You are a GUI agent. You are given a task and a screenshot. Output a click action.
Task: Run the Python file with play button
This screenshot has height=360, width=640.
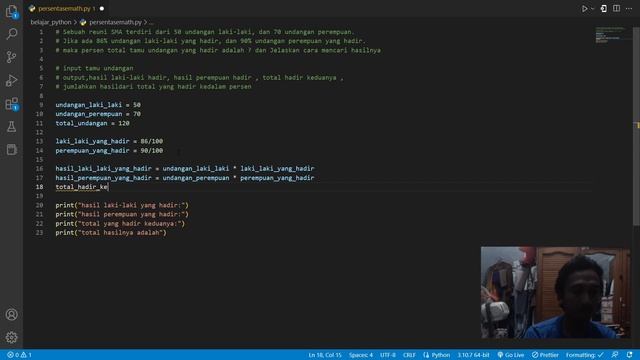pos(584,9)
